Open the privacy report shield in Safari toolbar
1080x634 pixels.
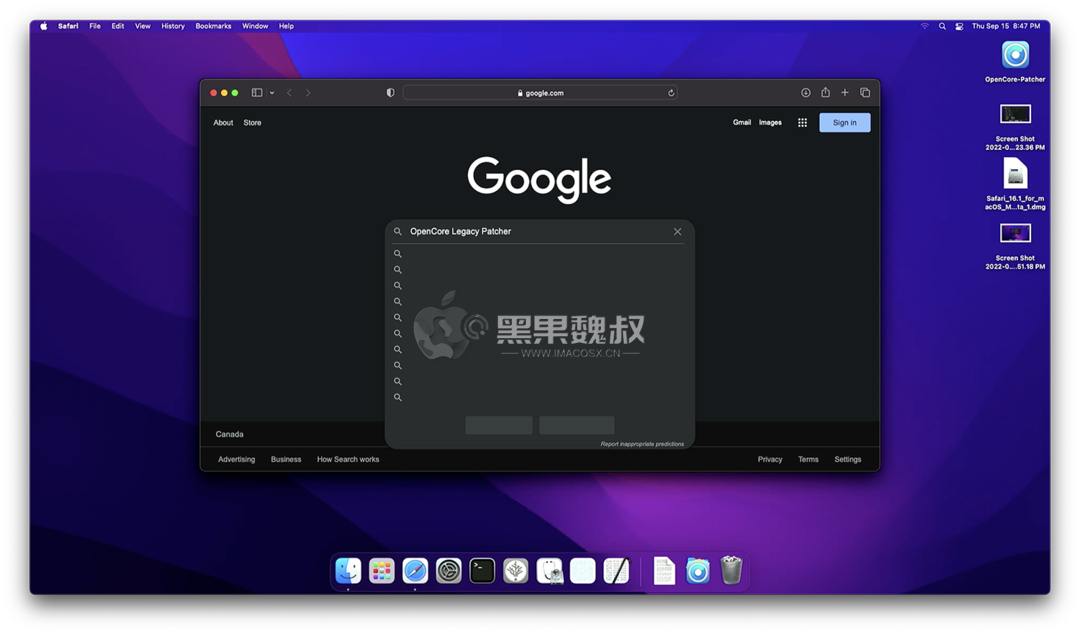(390, 92)
